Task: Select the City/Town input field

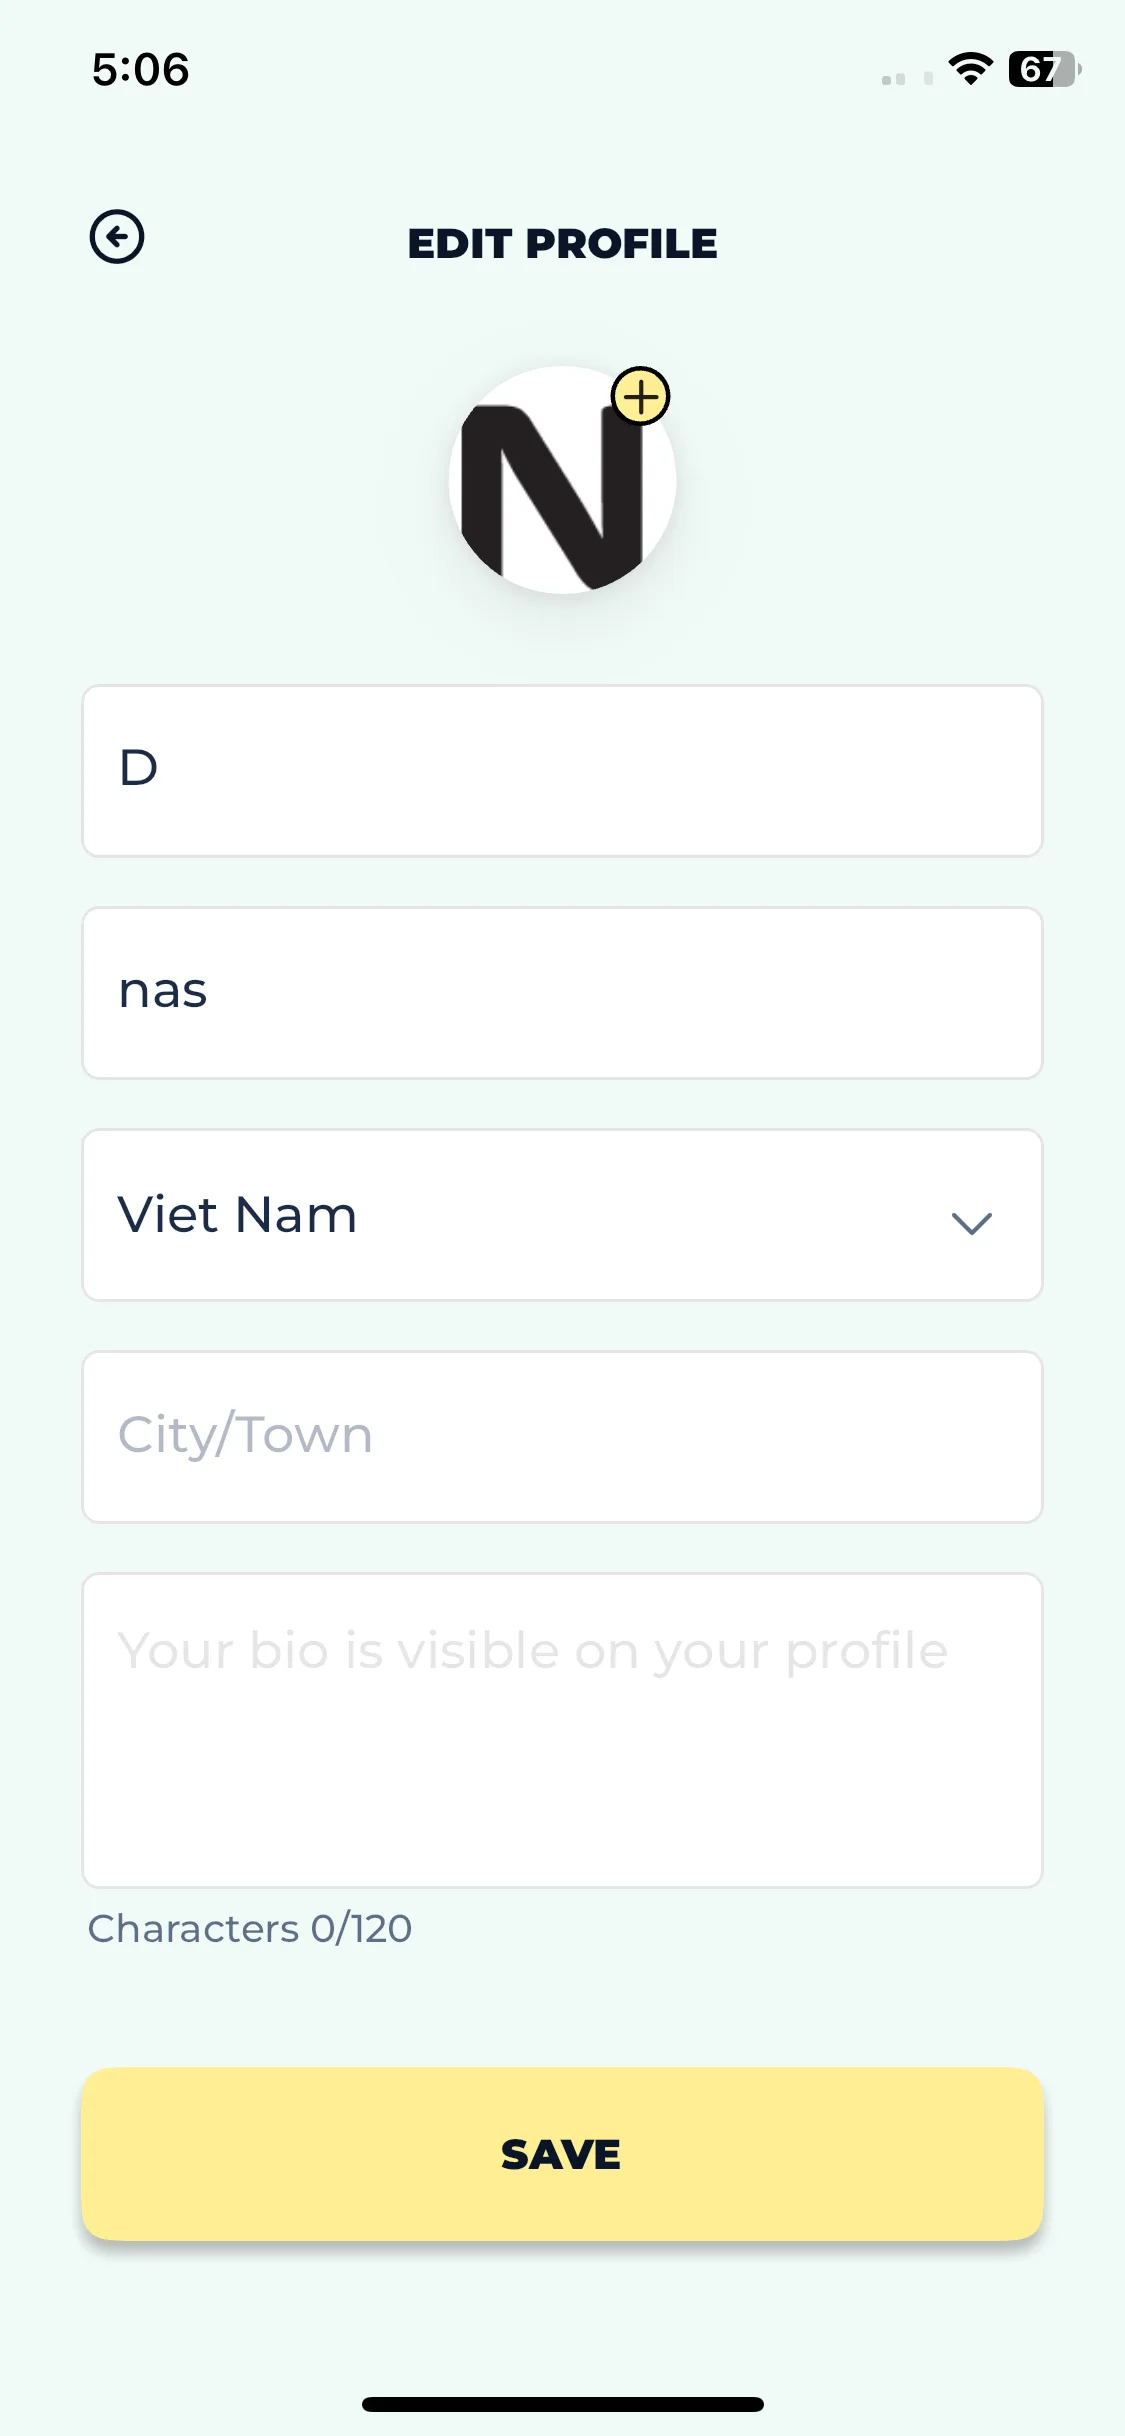Action: [562, 1437]
